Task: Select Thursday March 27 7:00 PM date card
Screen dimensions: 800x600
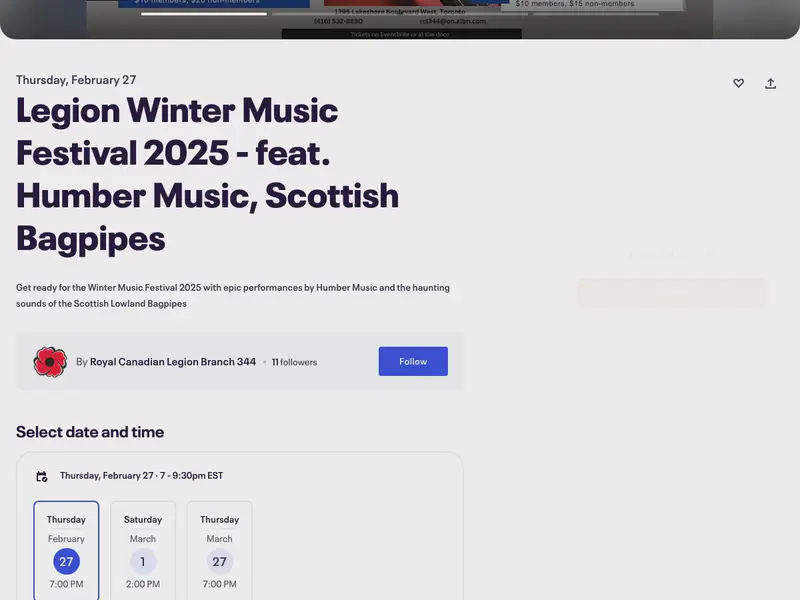Action: tap(219, 551)
